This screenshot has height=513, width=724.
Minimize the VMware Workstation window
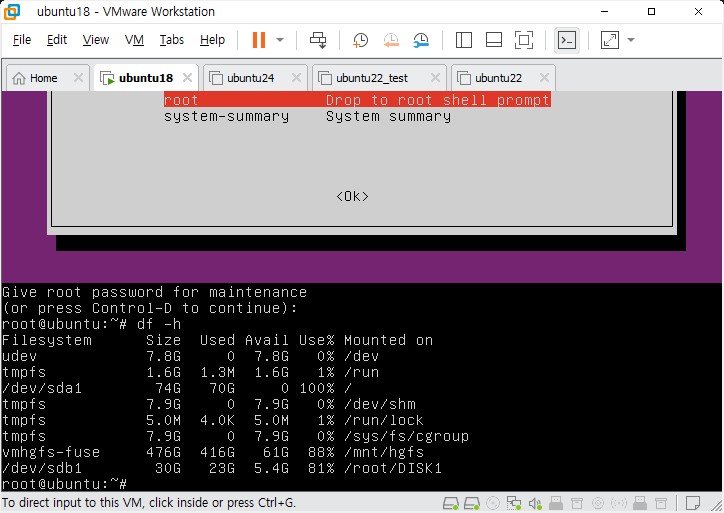click(604, 12)
